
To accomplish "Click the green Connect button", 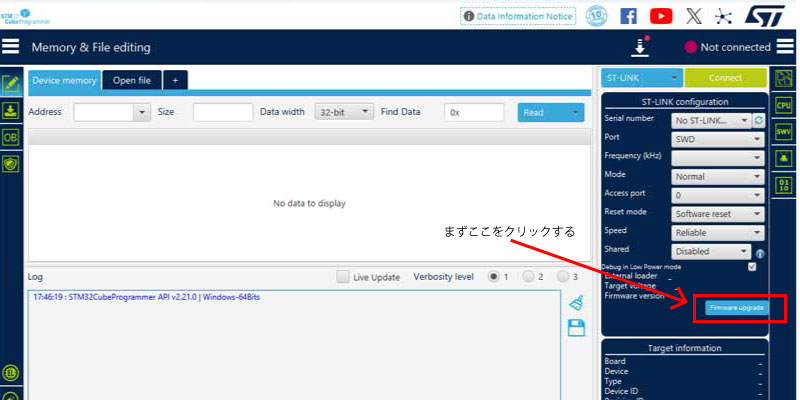I will tap(726, 78).
